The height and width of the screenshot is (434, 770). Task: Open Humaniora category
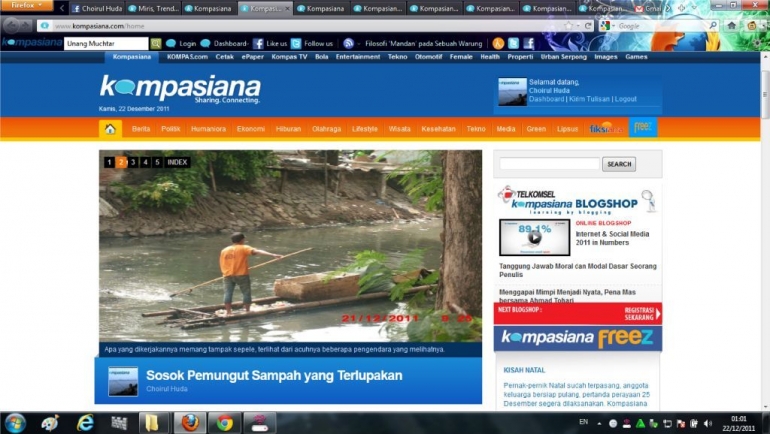[208, 129]
